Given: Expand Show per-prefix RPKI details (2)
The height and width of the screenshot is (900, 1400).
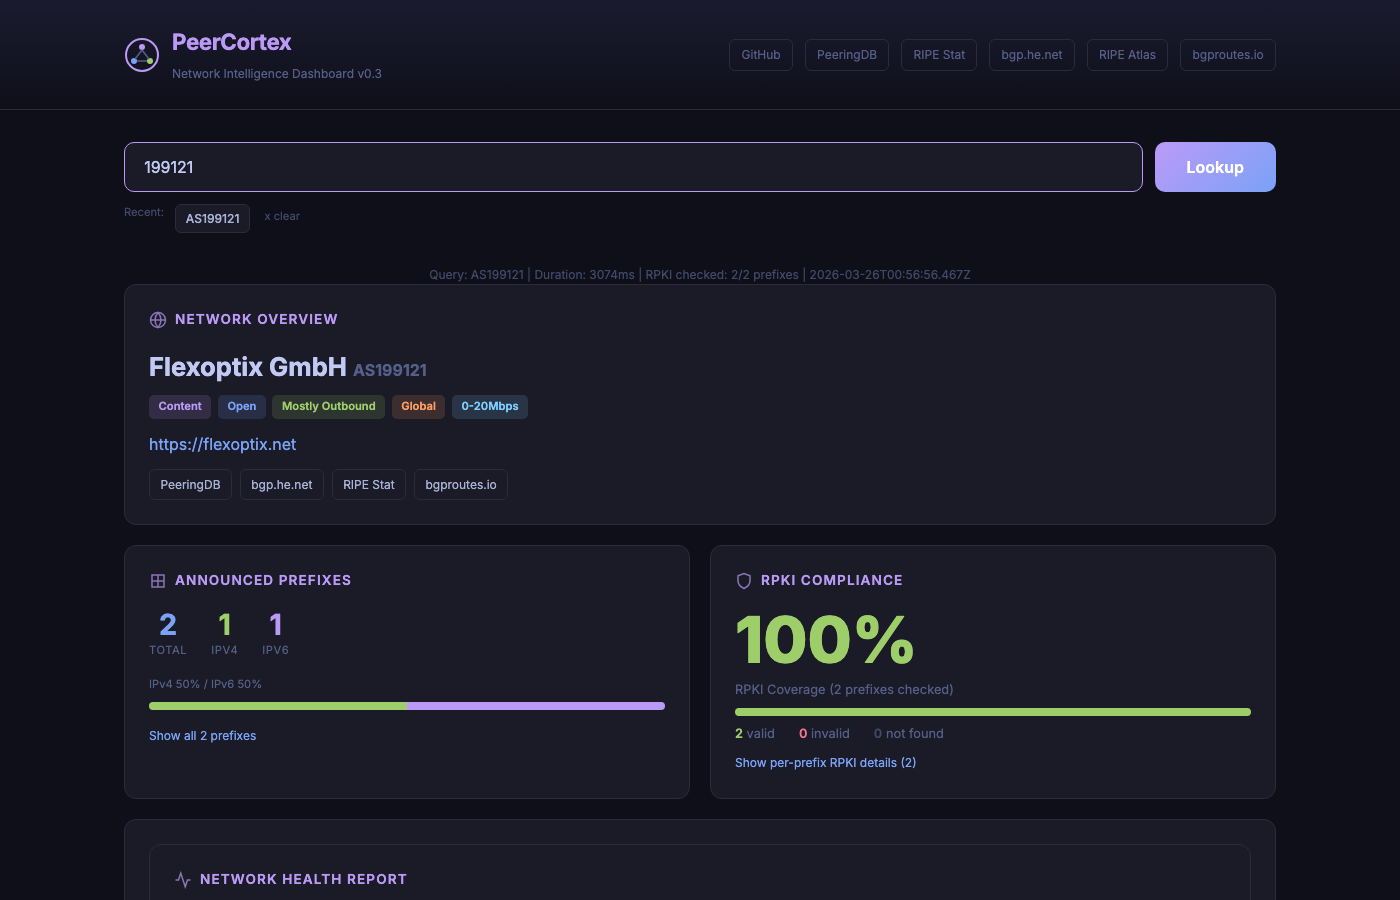Looking at the screenshot, I should (x=825, y=763).
